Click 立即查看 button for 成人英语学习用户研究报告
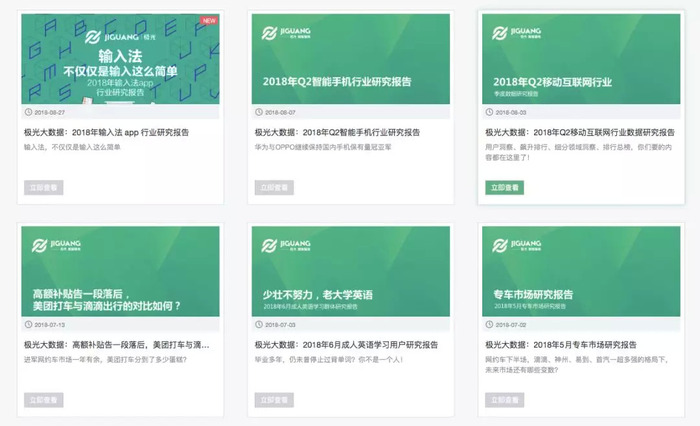 coord(274,400)
